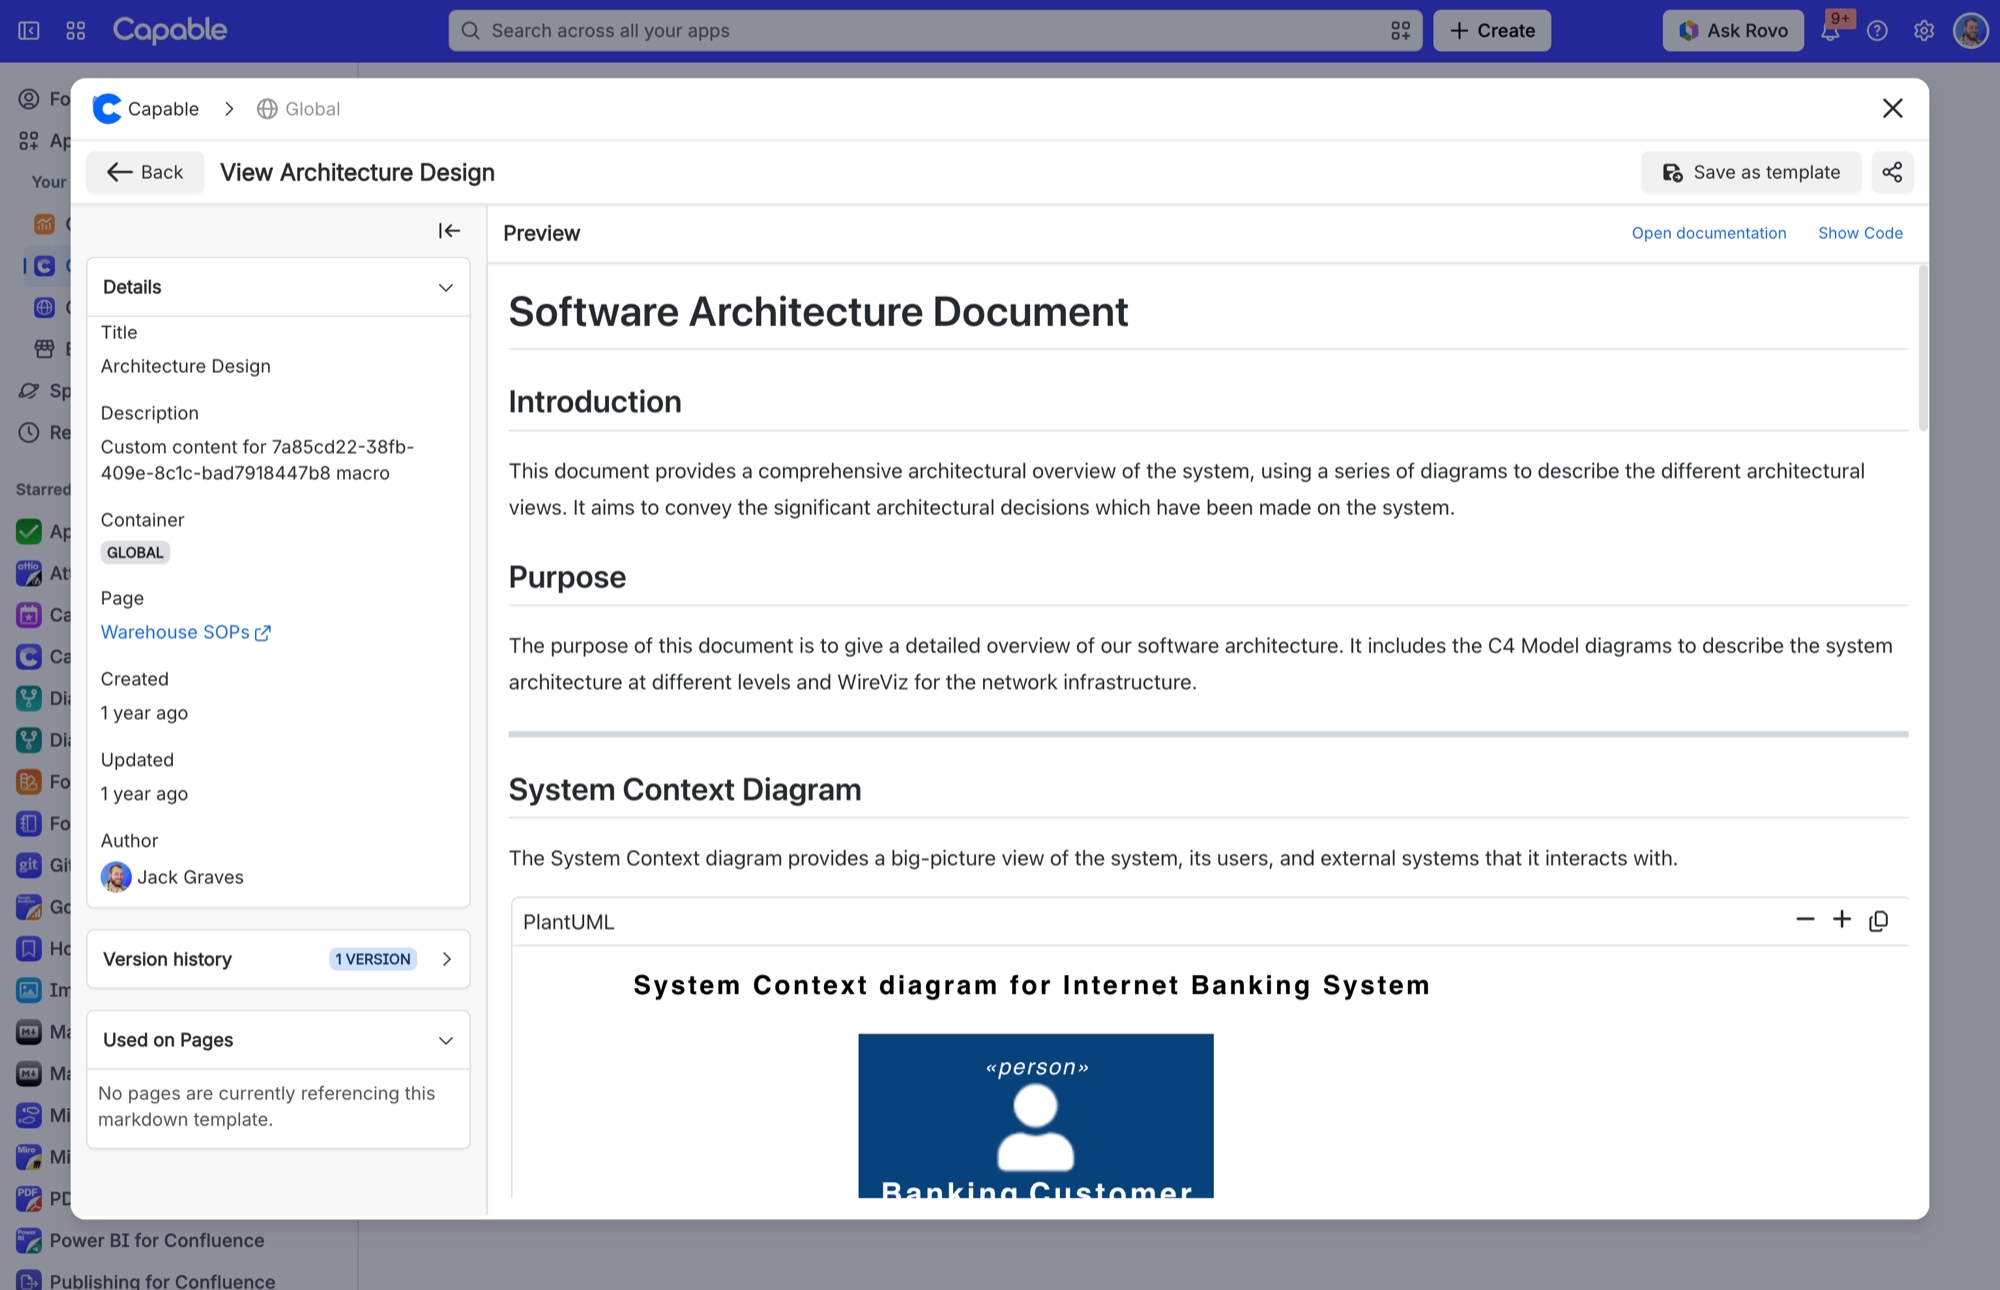Click the Purpose heading
Screen dimensions: 2000x1290
[567, 577]
